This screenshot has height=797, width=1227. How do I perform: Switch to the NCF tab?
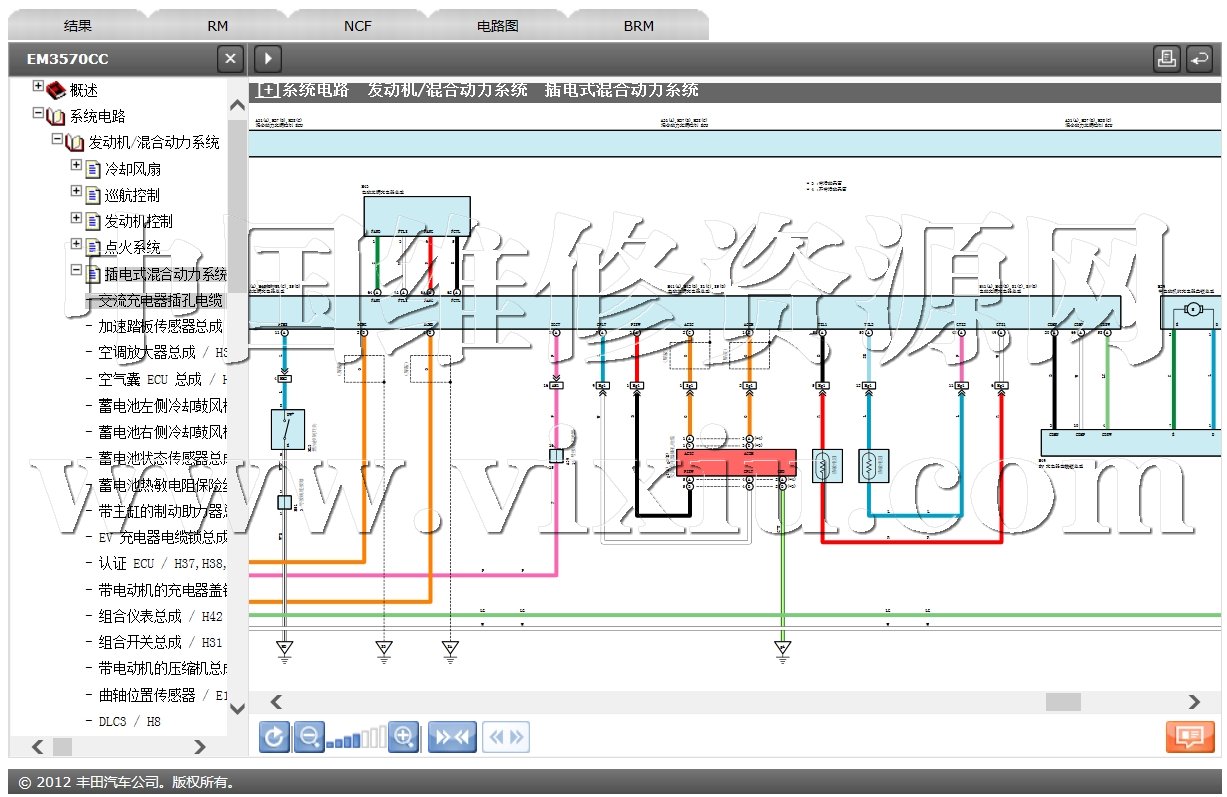coord(357,26)
